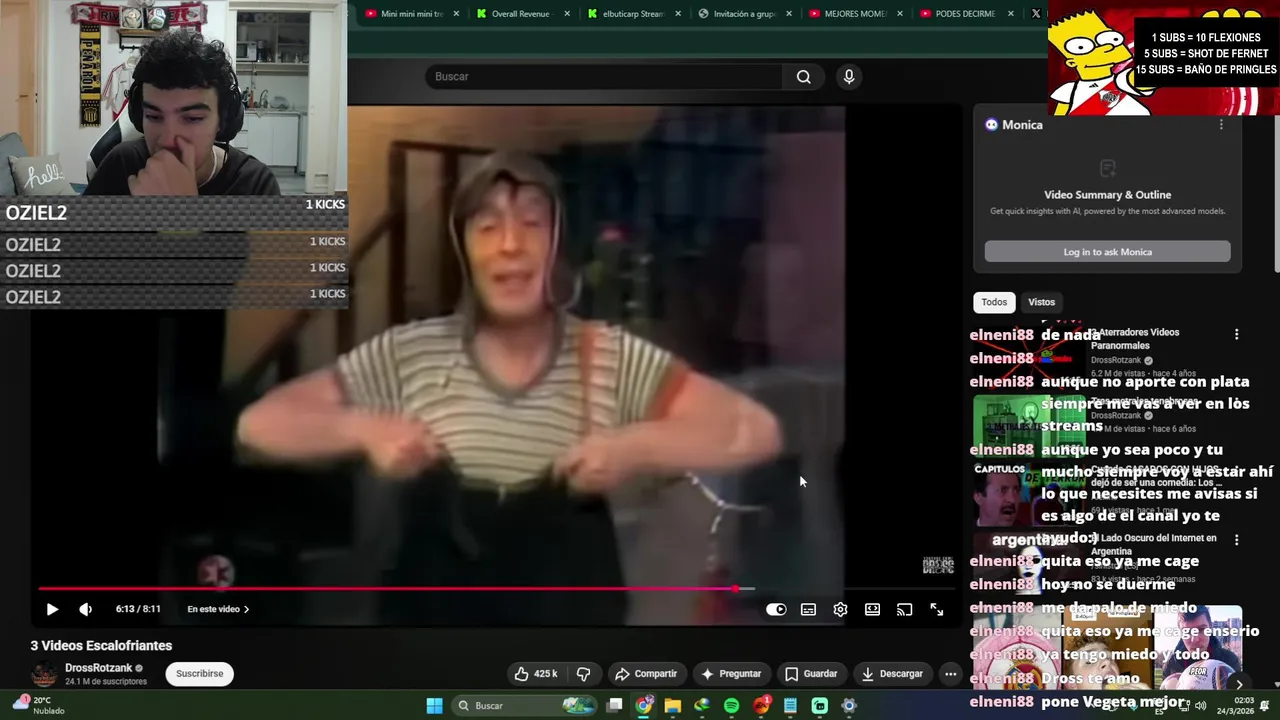
Task: Click the 'Aterradores Videos Paranormales' video title
Action: (x=1134, y=338)
